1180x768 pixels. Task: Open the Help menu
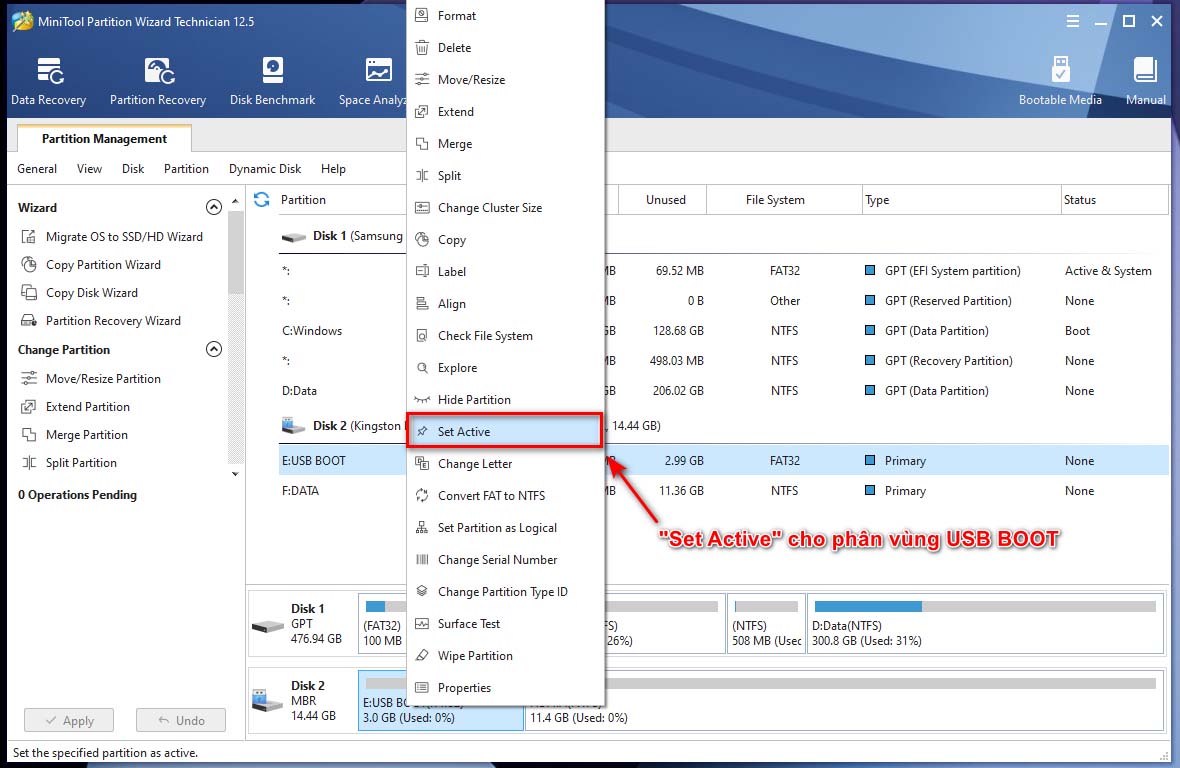333,168
